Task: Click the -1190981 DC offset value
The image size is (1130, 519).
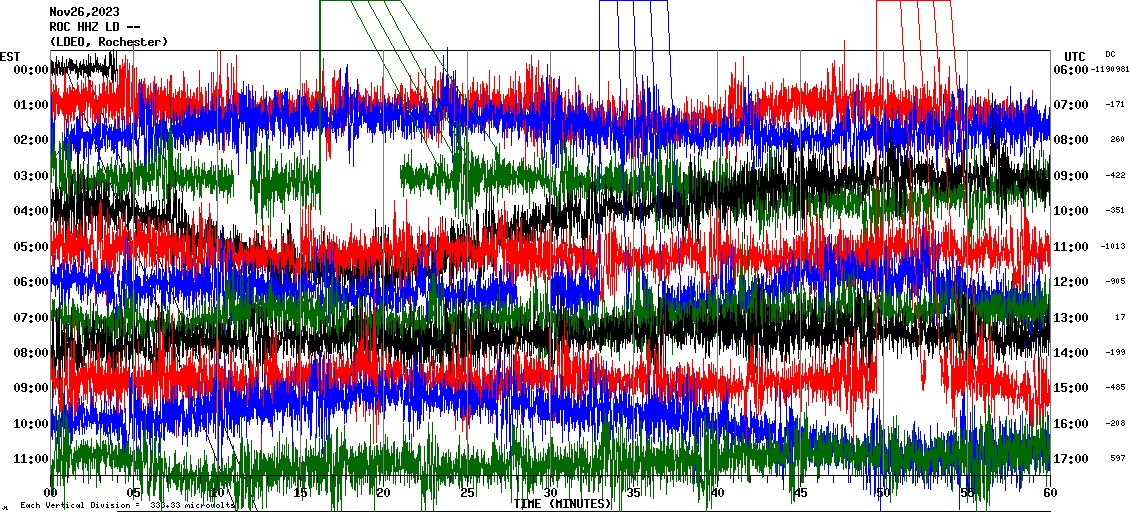Action: click(x=1109, y=70)
